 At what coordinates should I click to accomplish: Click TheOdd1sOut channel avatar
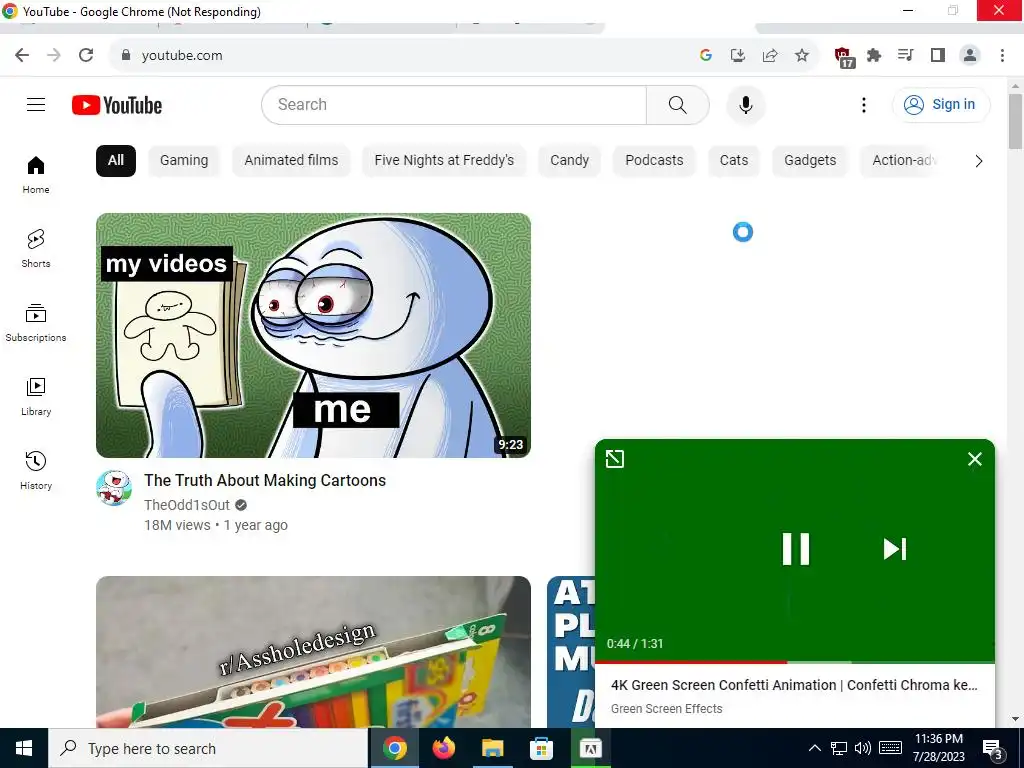pos(114,488)
